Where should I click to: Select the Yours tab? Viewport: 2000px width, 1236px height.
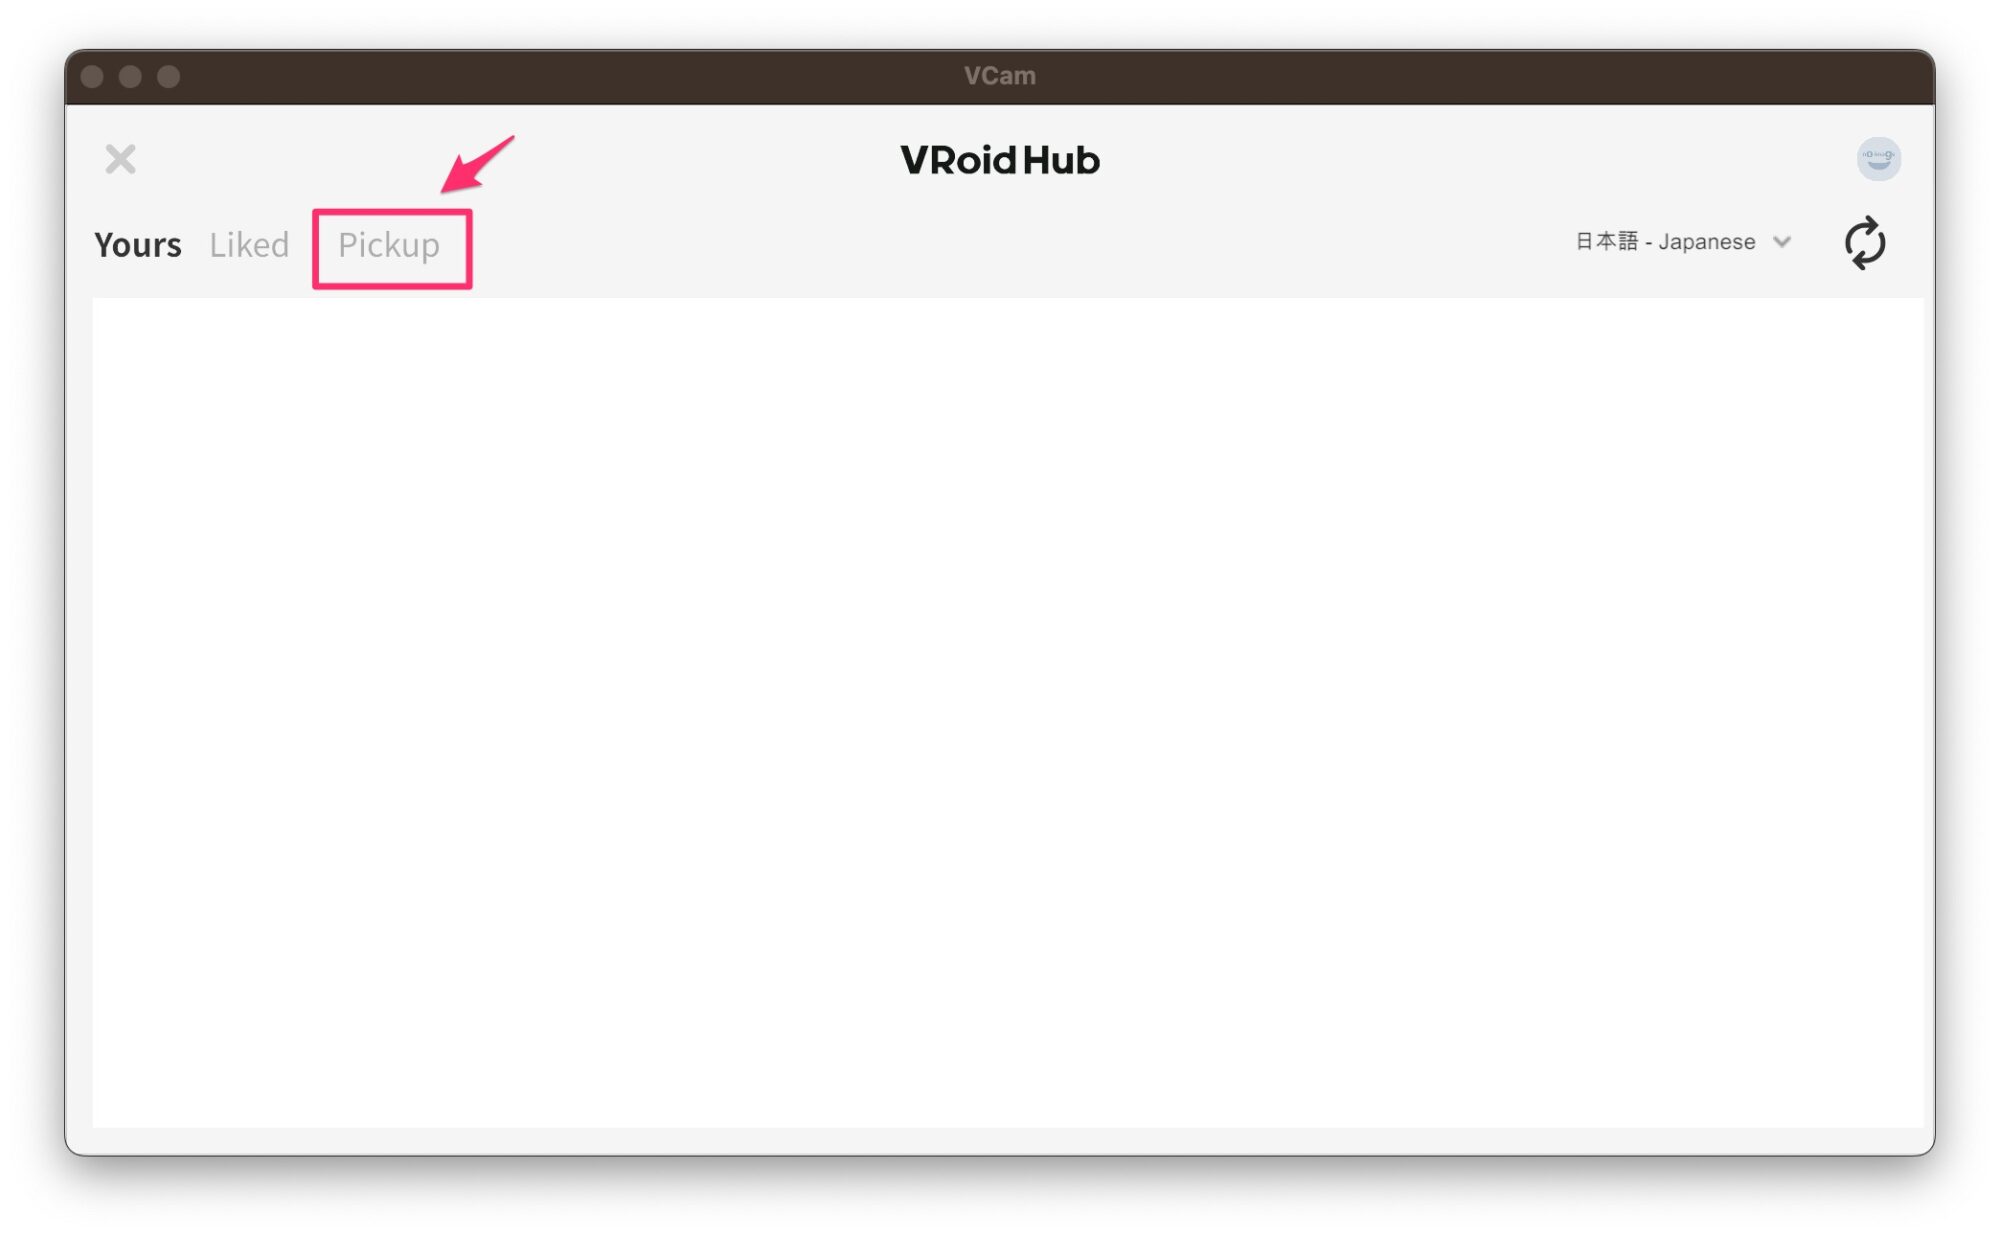[138, 245]
